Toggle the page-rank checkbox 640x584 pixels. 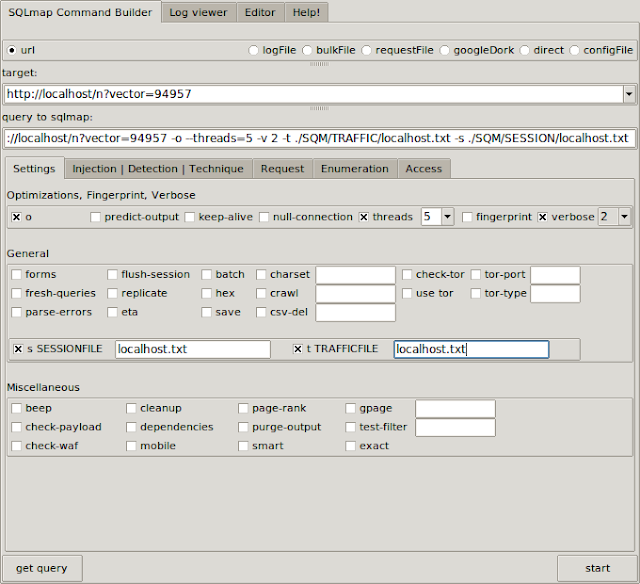pos(243,409)
